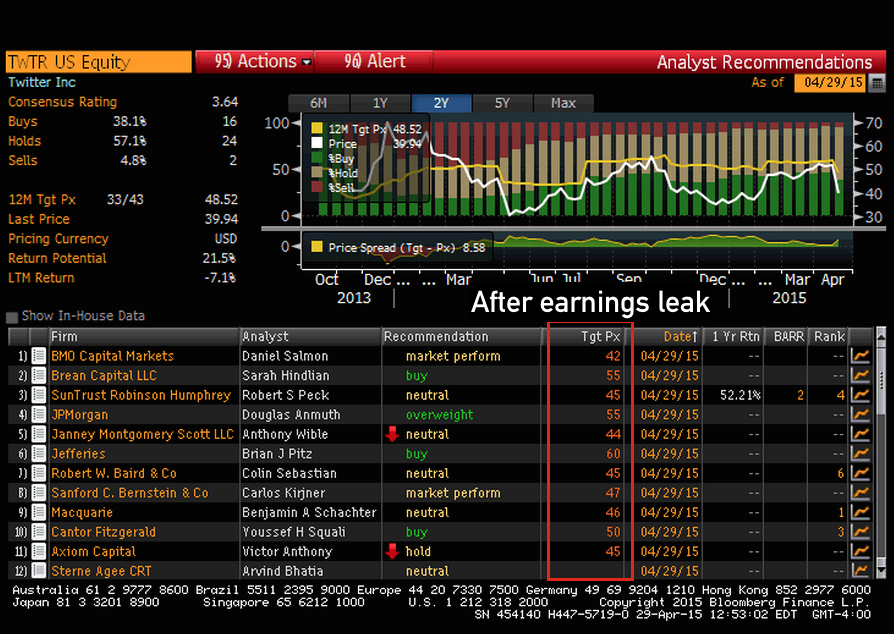Sort by the 1 Yr Rtn column header

[x=734, y=336]
